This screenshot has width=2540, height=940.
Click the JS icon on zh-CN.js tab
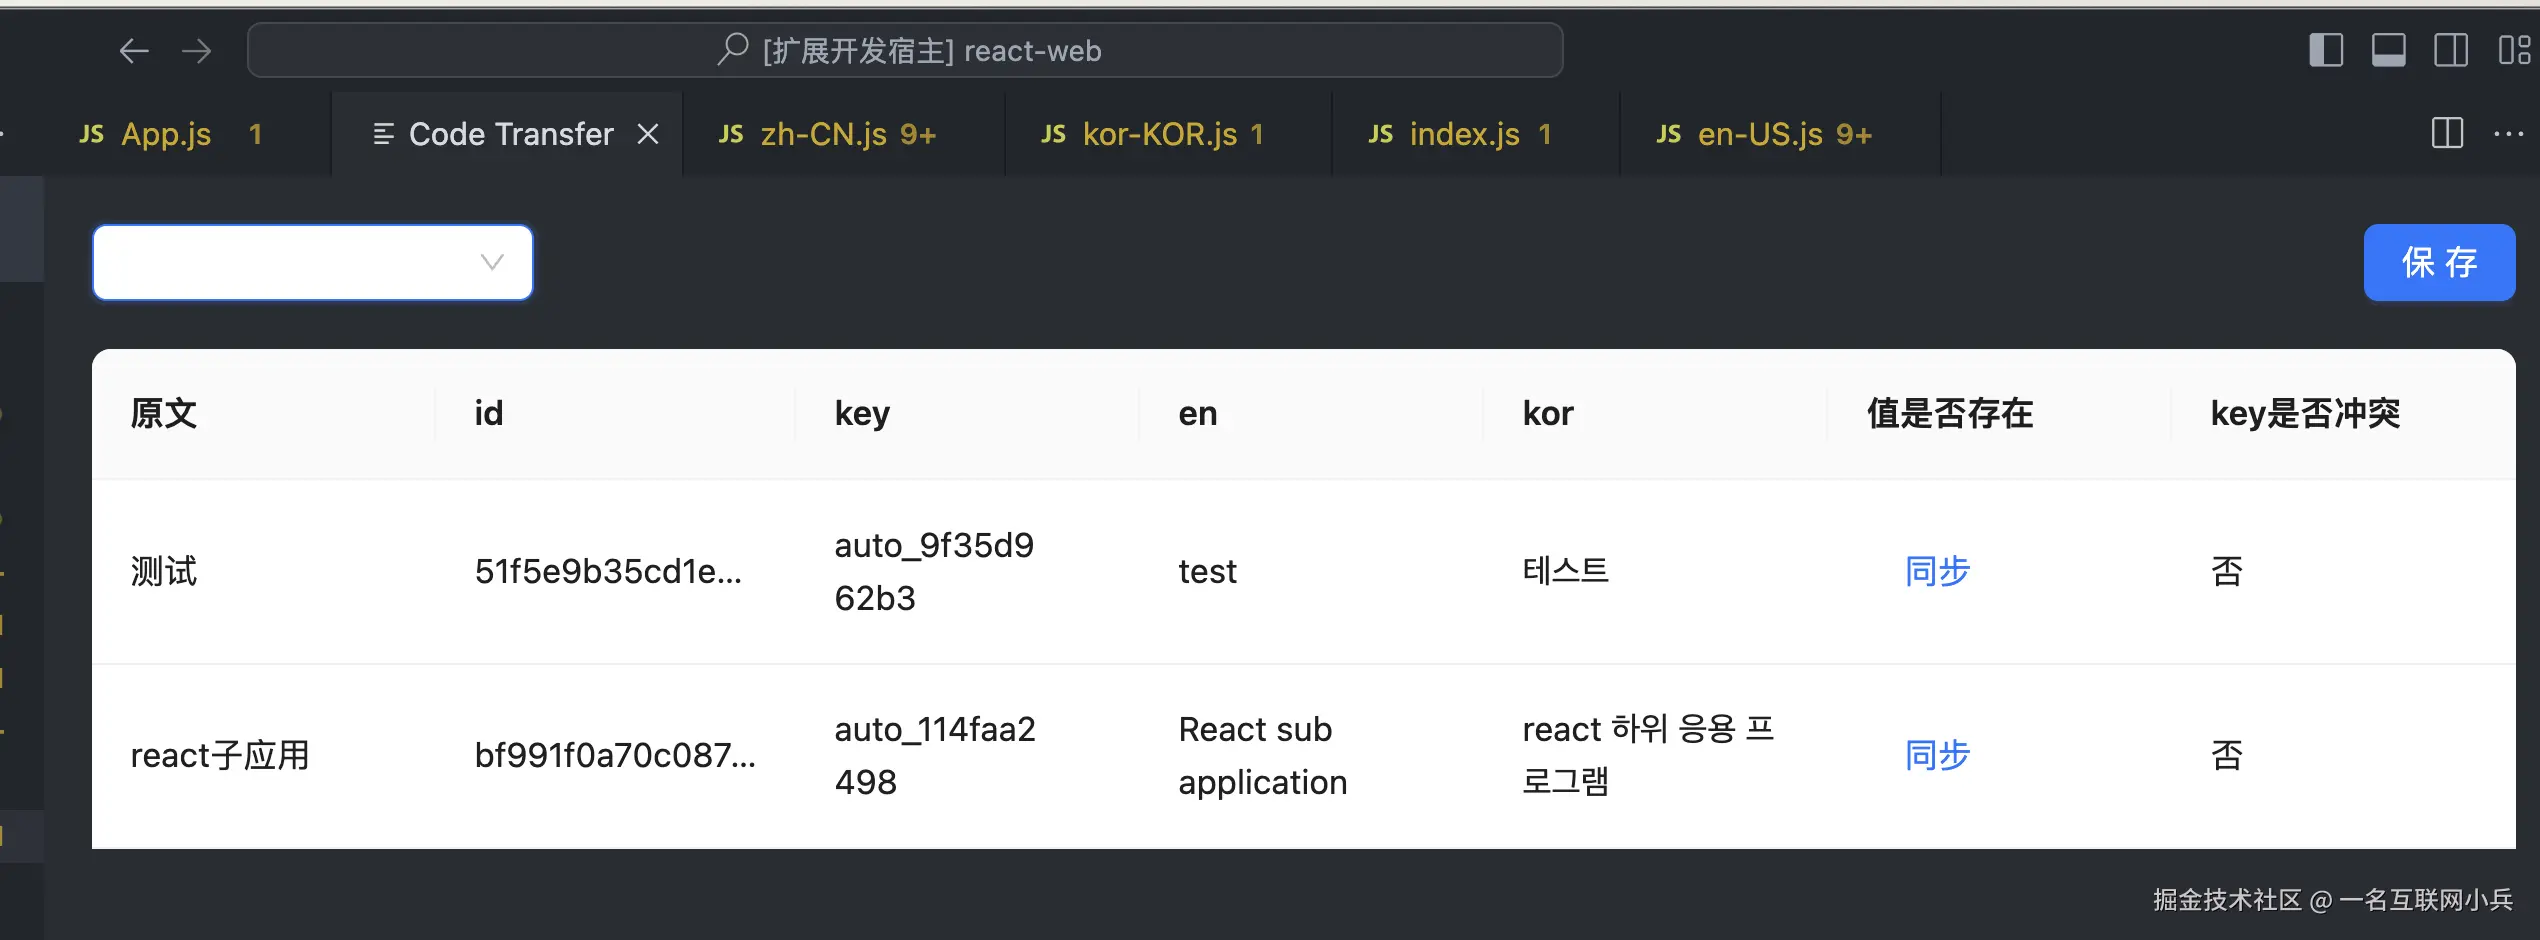[729, 133]
